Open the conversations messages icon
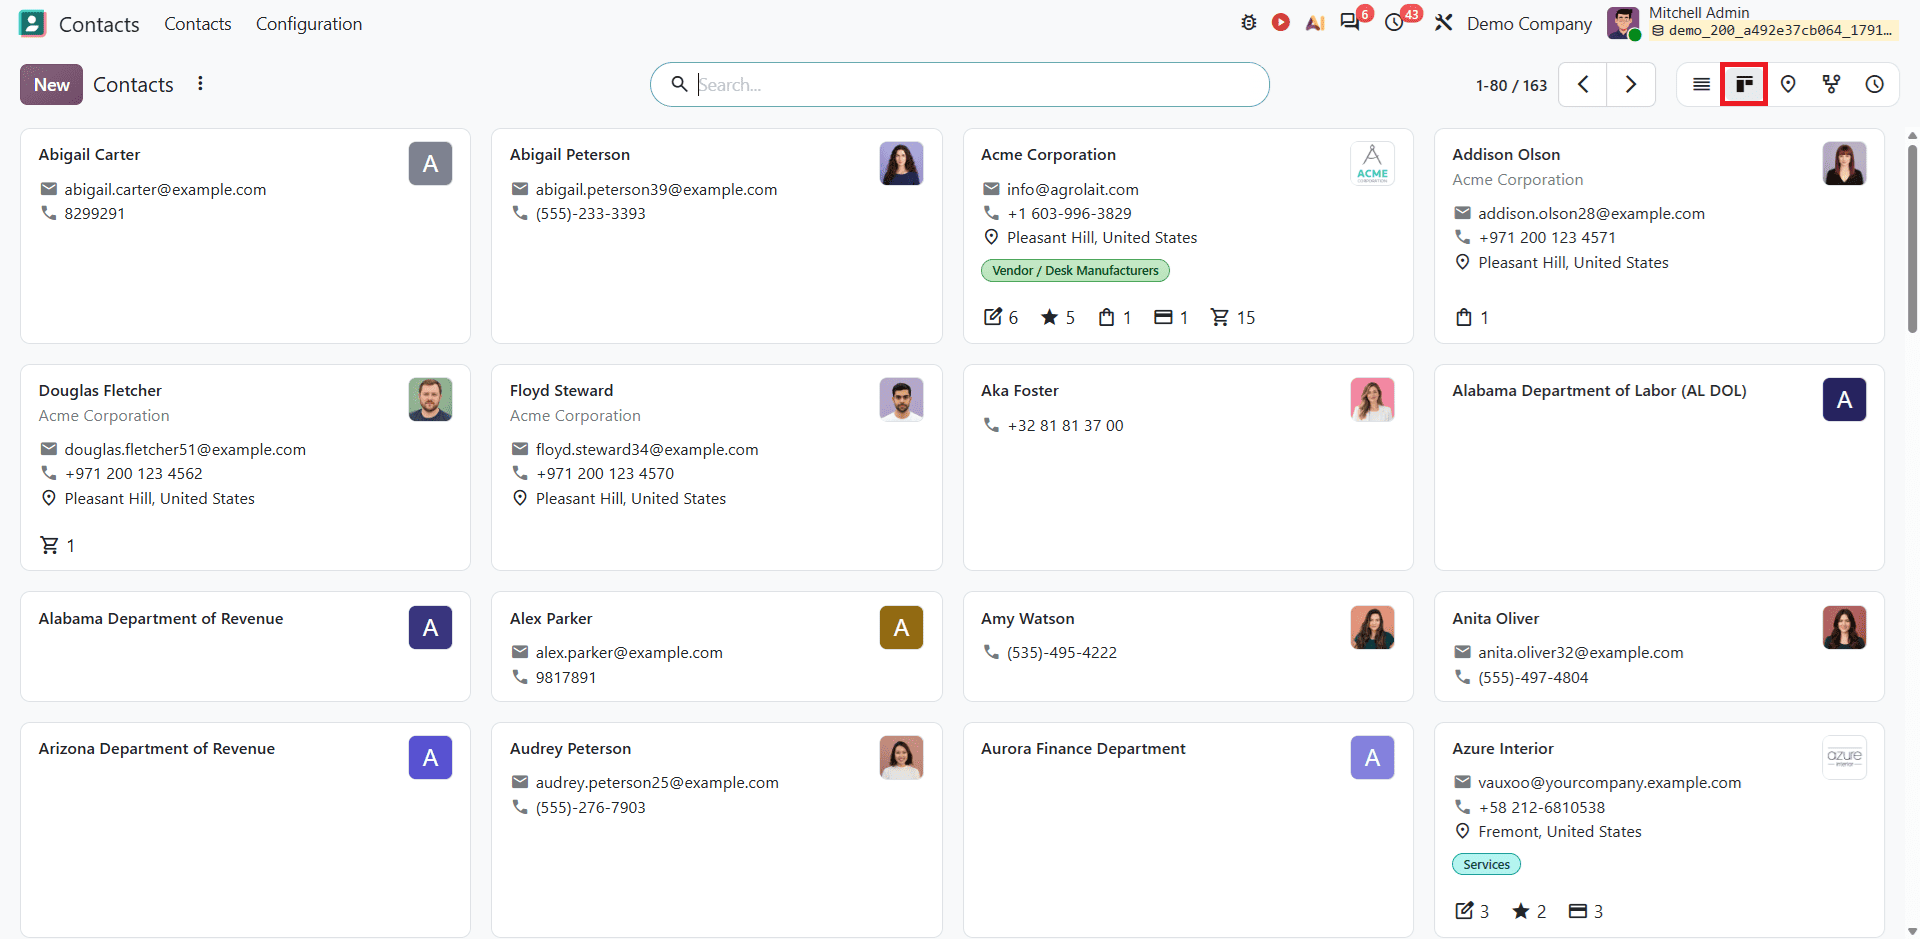 (x=1350, y=22)
